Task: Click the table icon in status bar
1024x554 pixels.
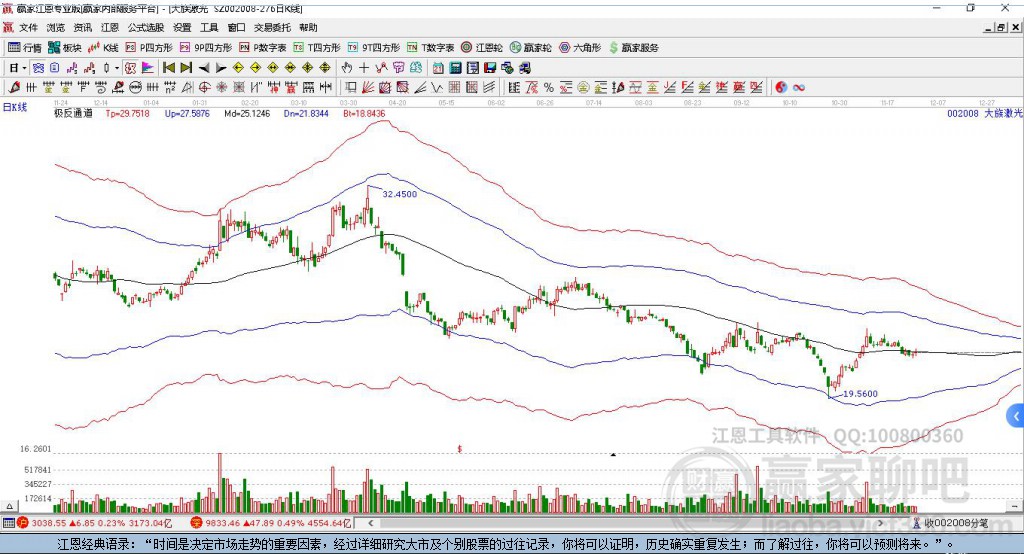Action: 8,523
